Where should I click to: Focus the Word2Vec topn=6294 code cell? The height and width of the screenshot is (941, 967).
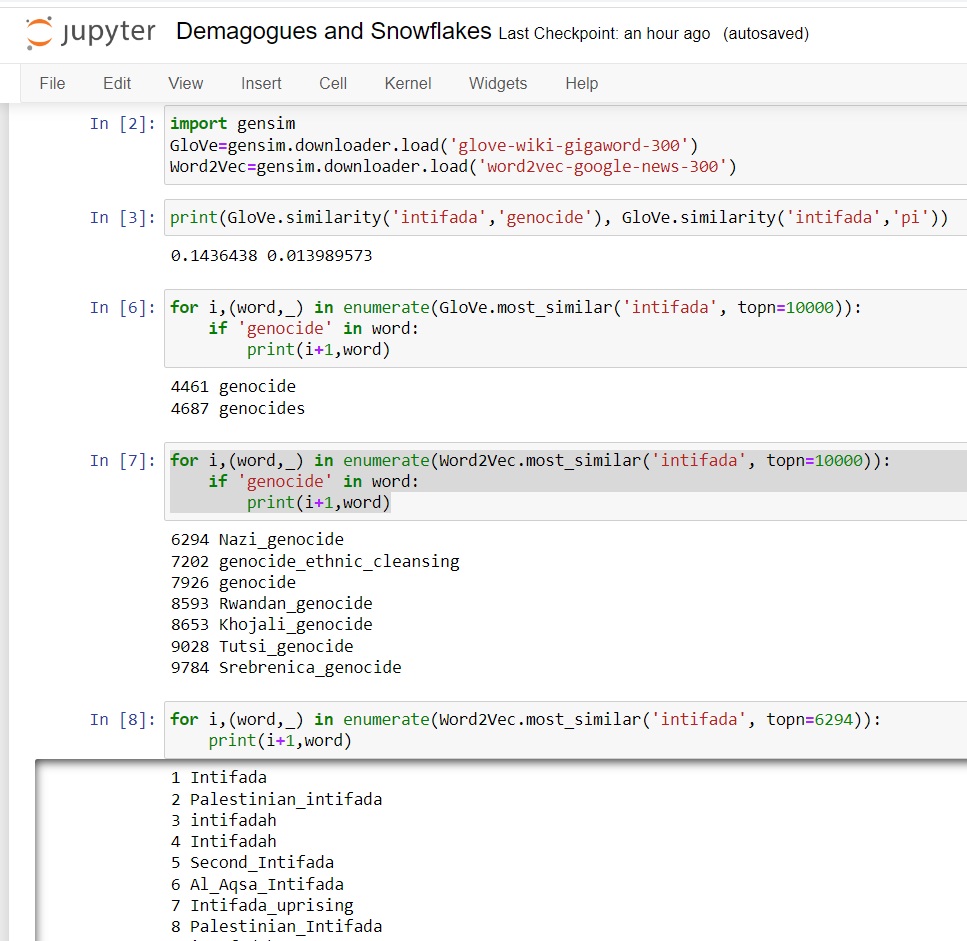[x=560, y=730]
